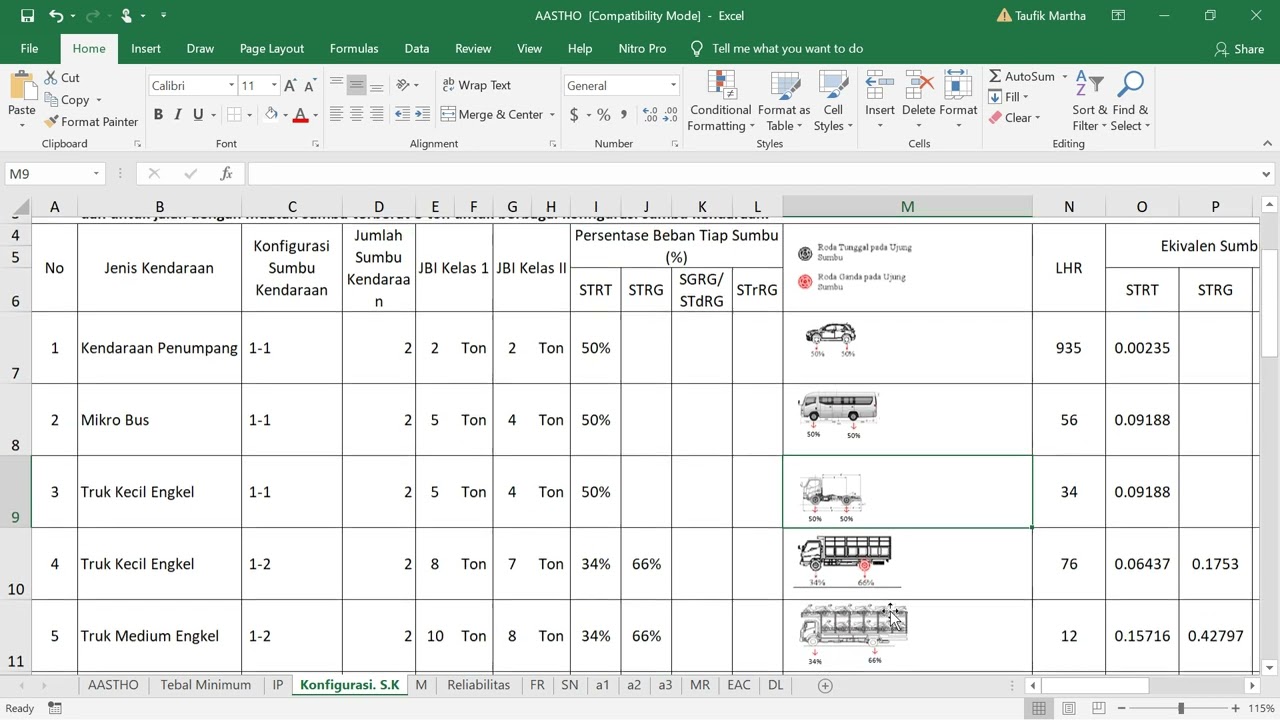This screenshot has height=720, width=1280.
Task: Apply cell borders with the Borders icon
Action: pyautogui.click(x=233, y=114)
